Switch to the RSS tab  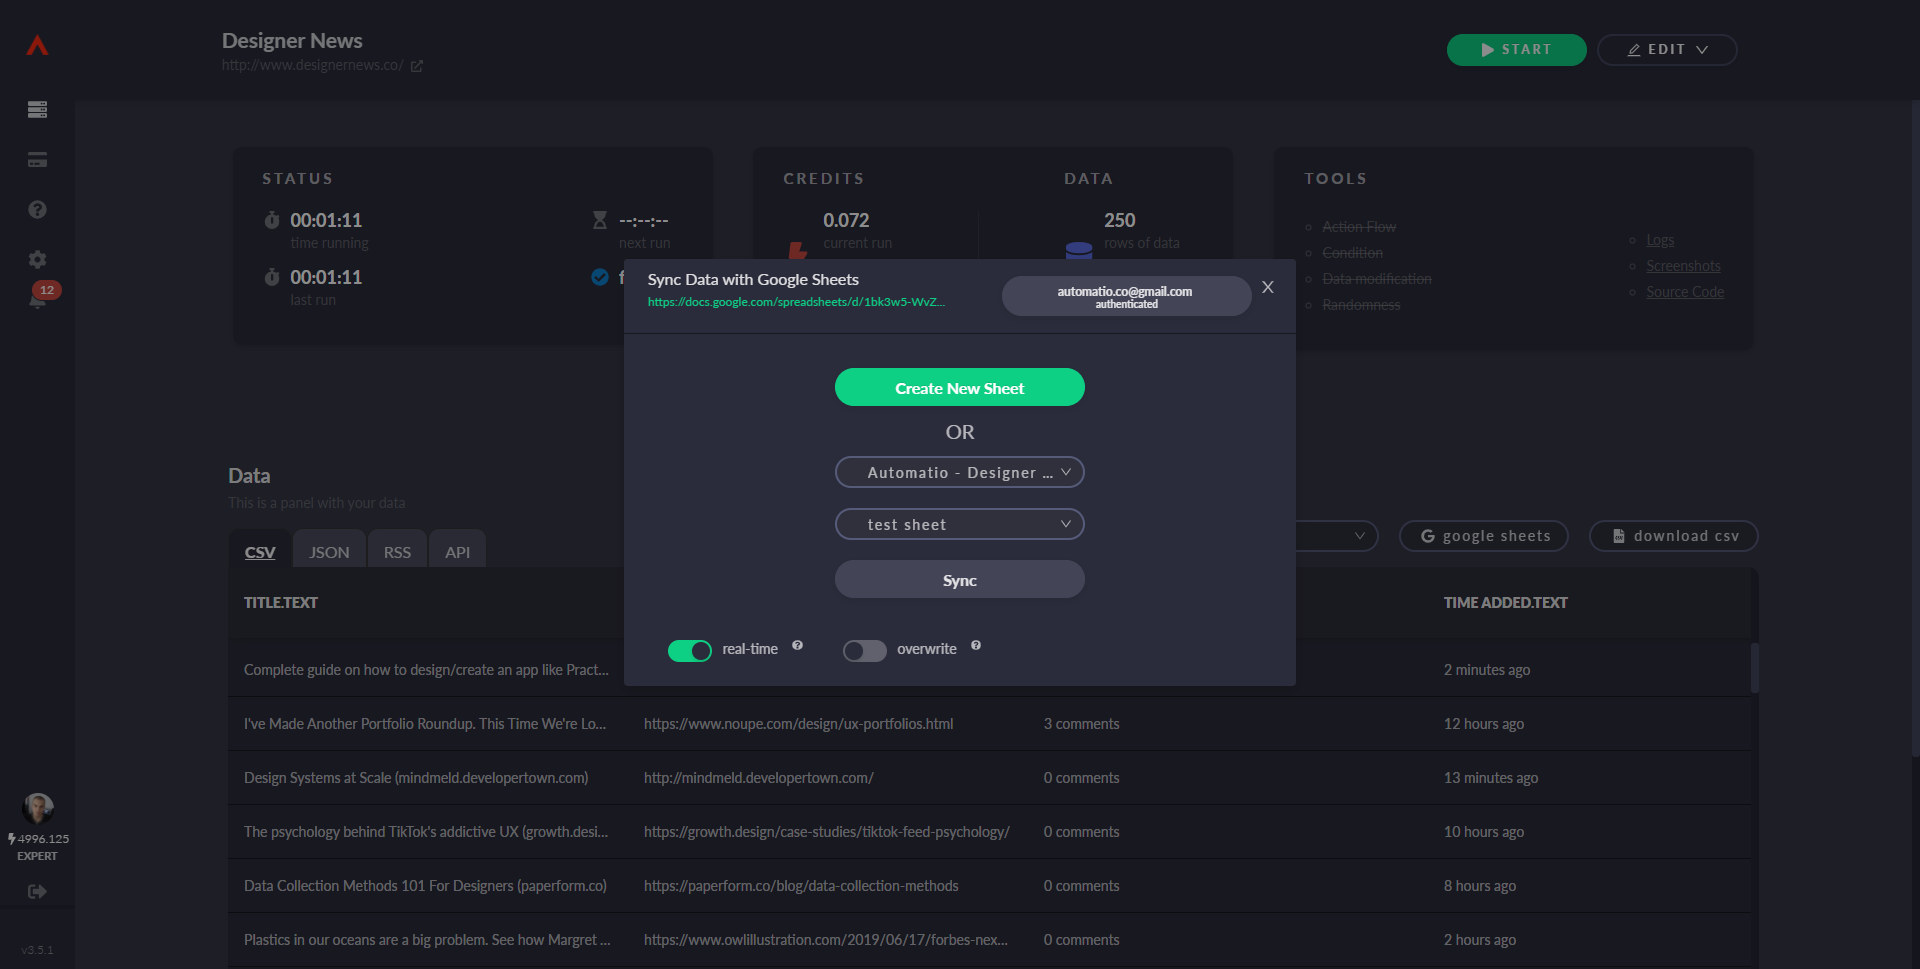click(x=397, y=552)
